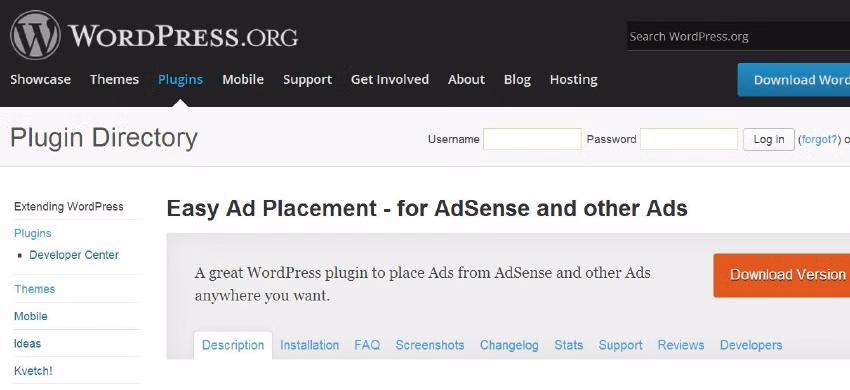Open the Hosting nav item

click(x=574, y=79)
